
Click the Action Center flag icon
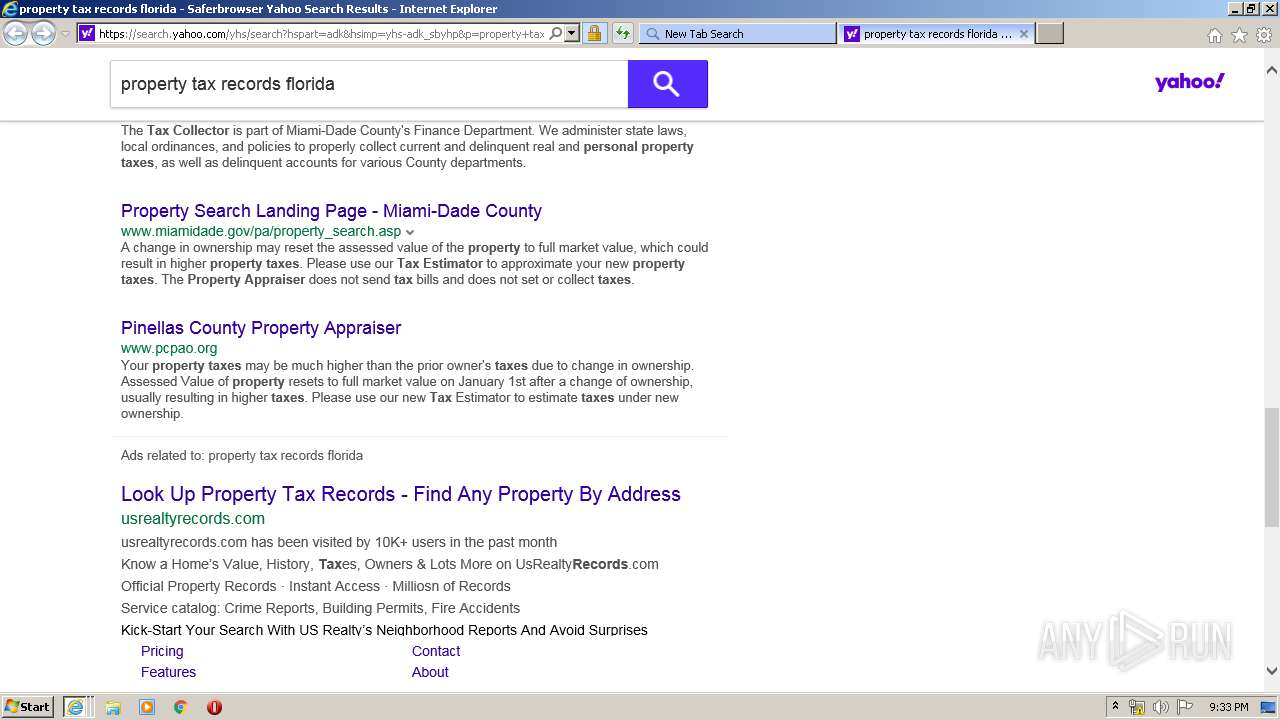pyautogui.click(x=1185, y=707)
